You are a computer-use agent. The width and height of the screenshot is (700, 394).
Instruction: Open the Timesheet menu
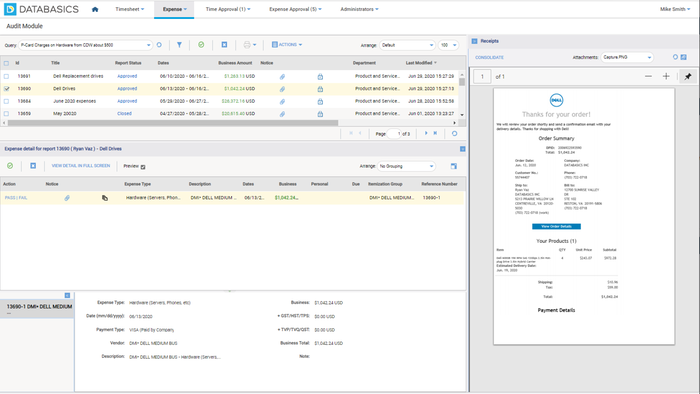(x=129, y=9)
